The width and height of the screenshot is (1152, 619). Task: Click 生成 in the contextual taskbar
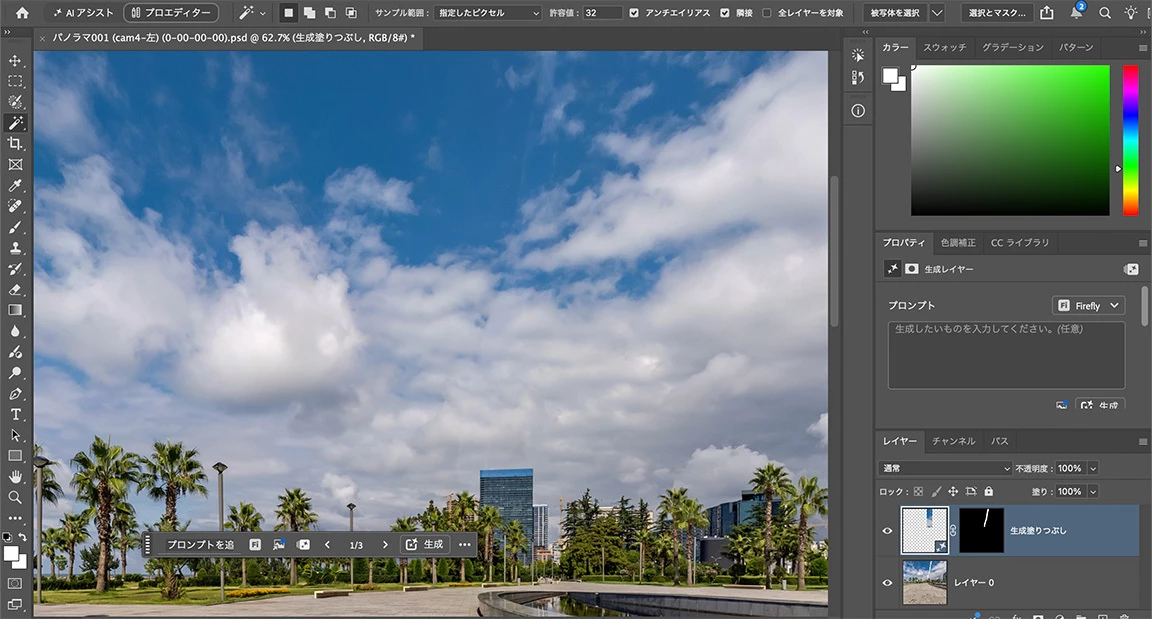tap(425, 545)
